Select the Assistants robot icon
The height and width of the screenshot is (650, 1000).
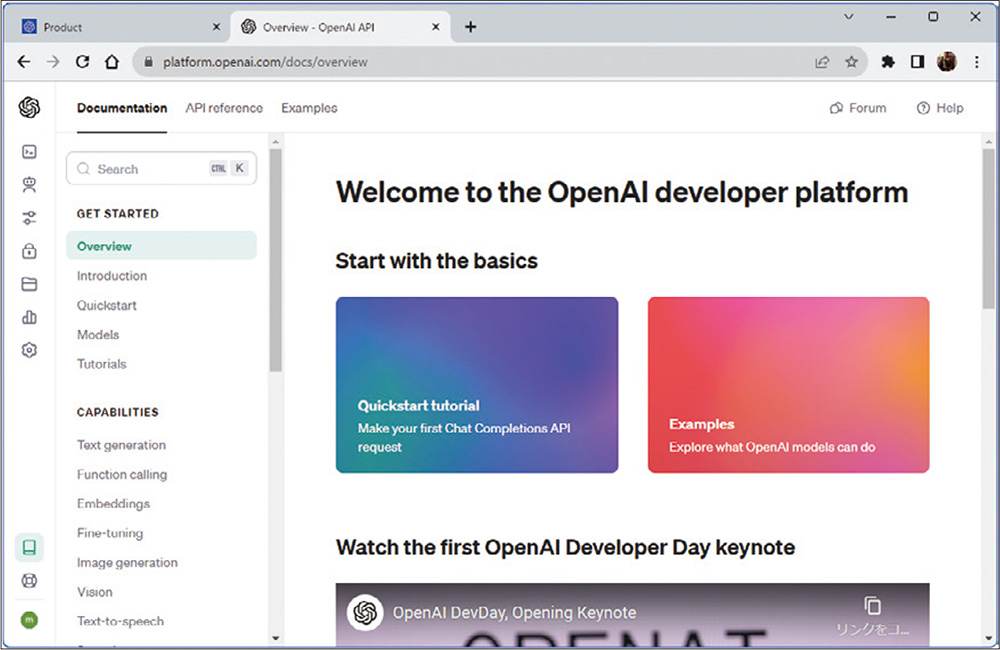[x=29, y=184]
